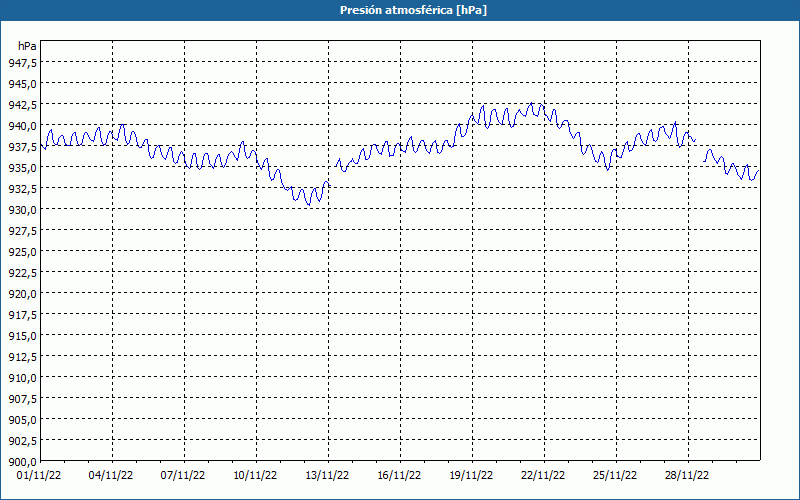The image size is (800, 500).
Task: Select the 915,0 axis value
Action: (22, 336)
